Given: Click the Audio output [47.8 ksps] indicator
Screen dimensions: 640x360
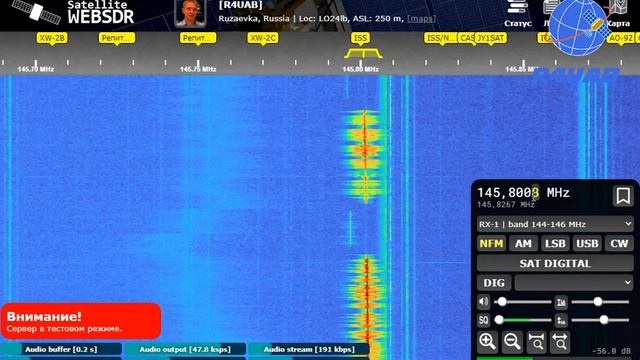Looking at the screenshot, I should click(x=185, y=349).
